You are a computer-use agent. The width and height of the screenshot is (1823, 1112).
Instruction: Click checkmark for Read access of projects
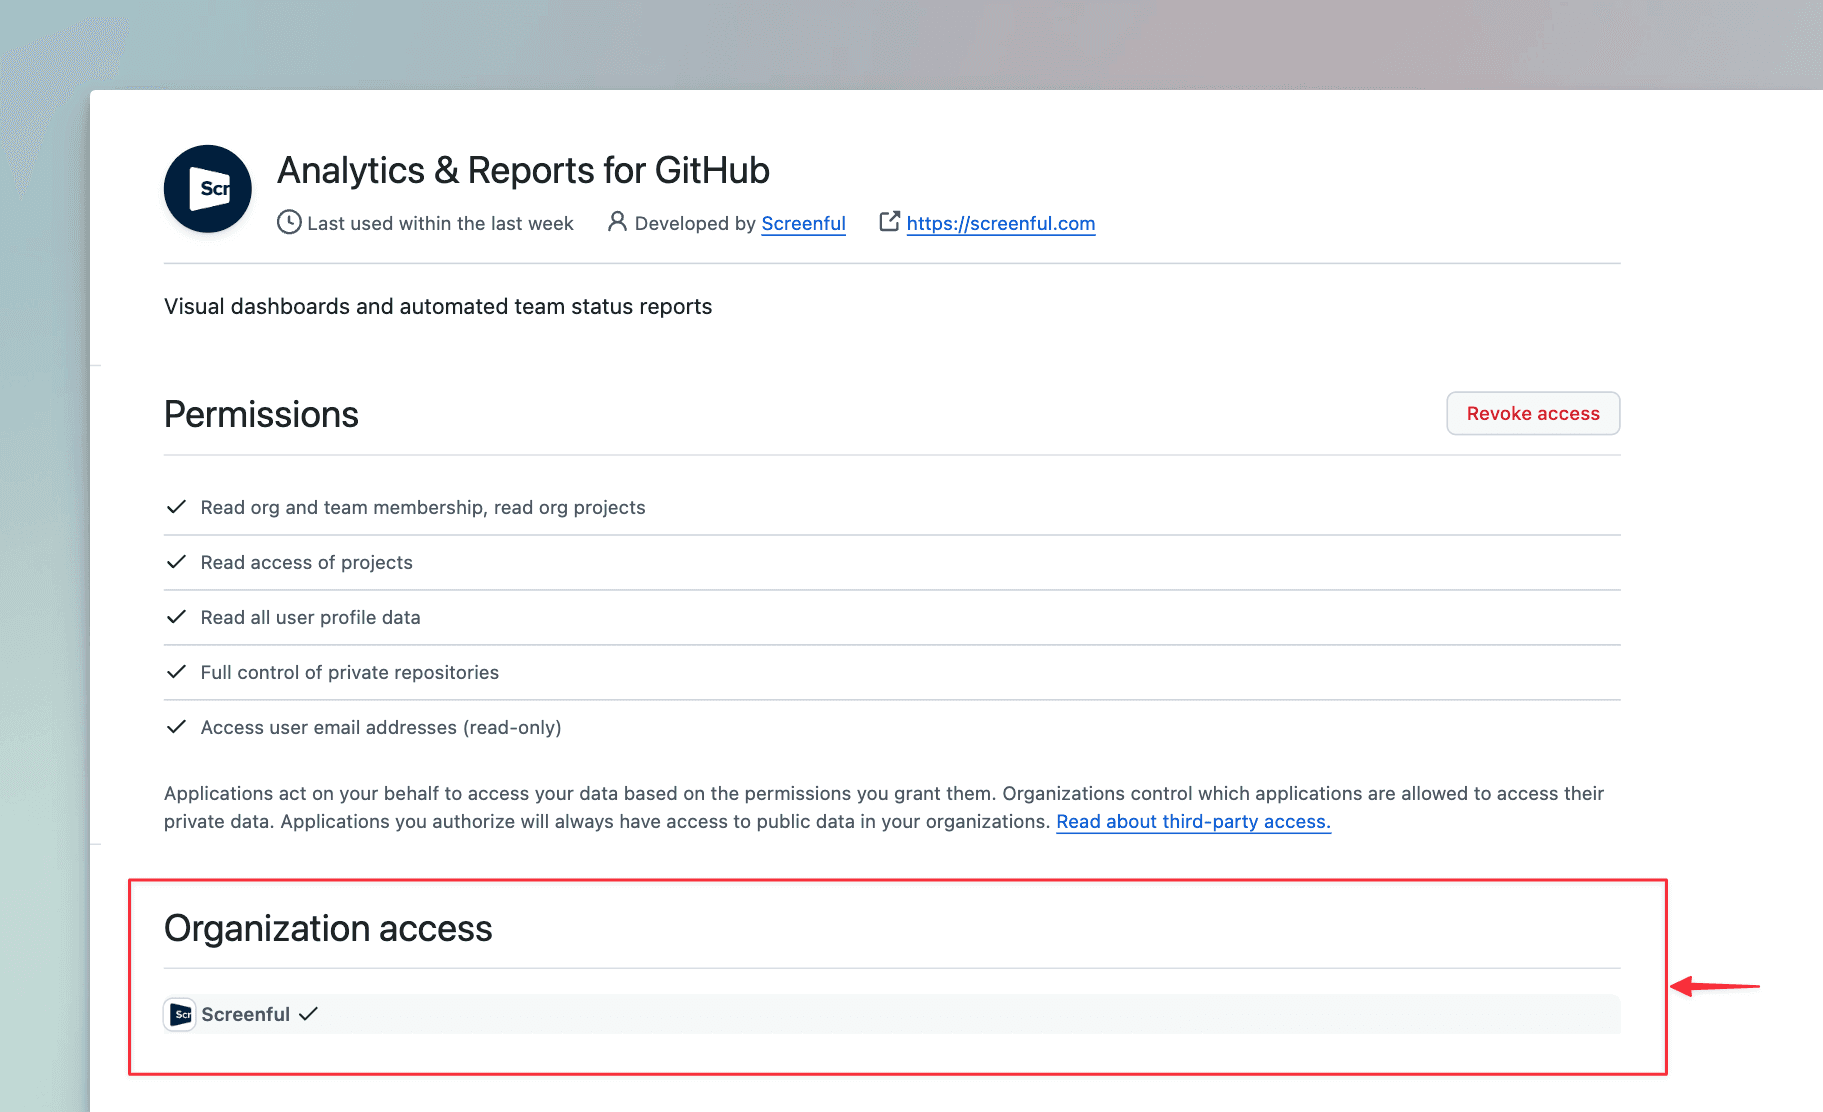(176, 562)
